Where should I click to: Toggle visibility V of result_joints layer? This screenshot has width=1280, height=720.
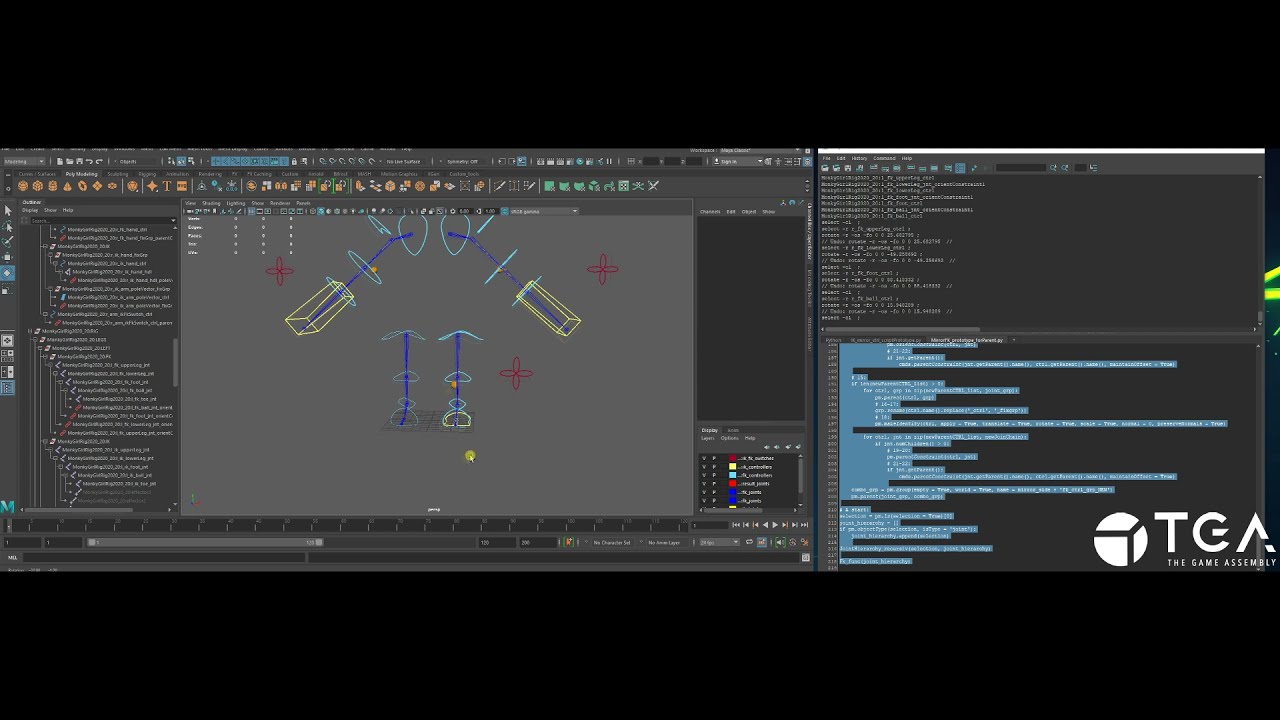(x=704, y=484)
